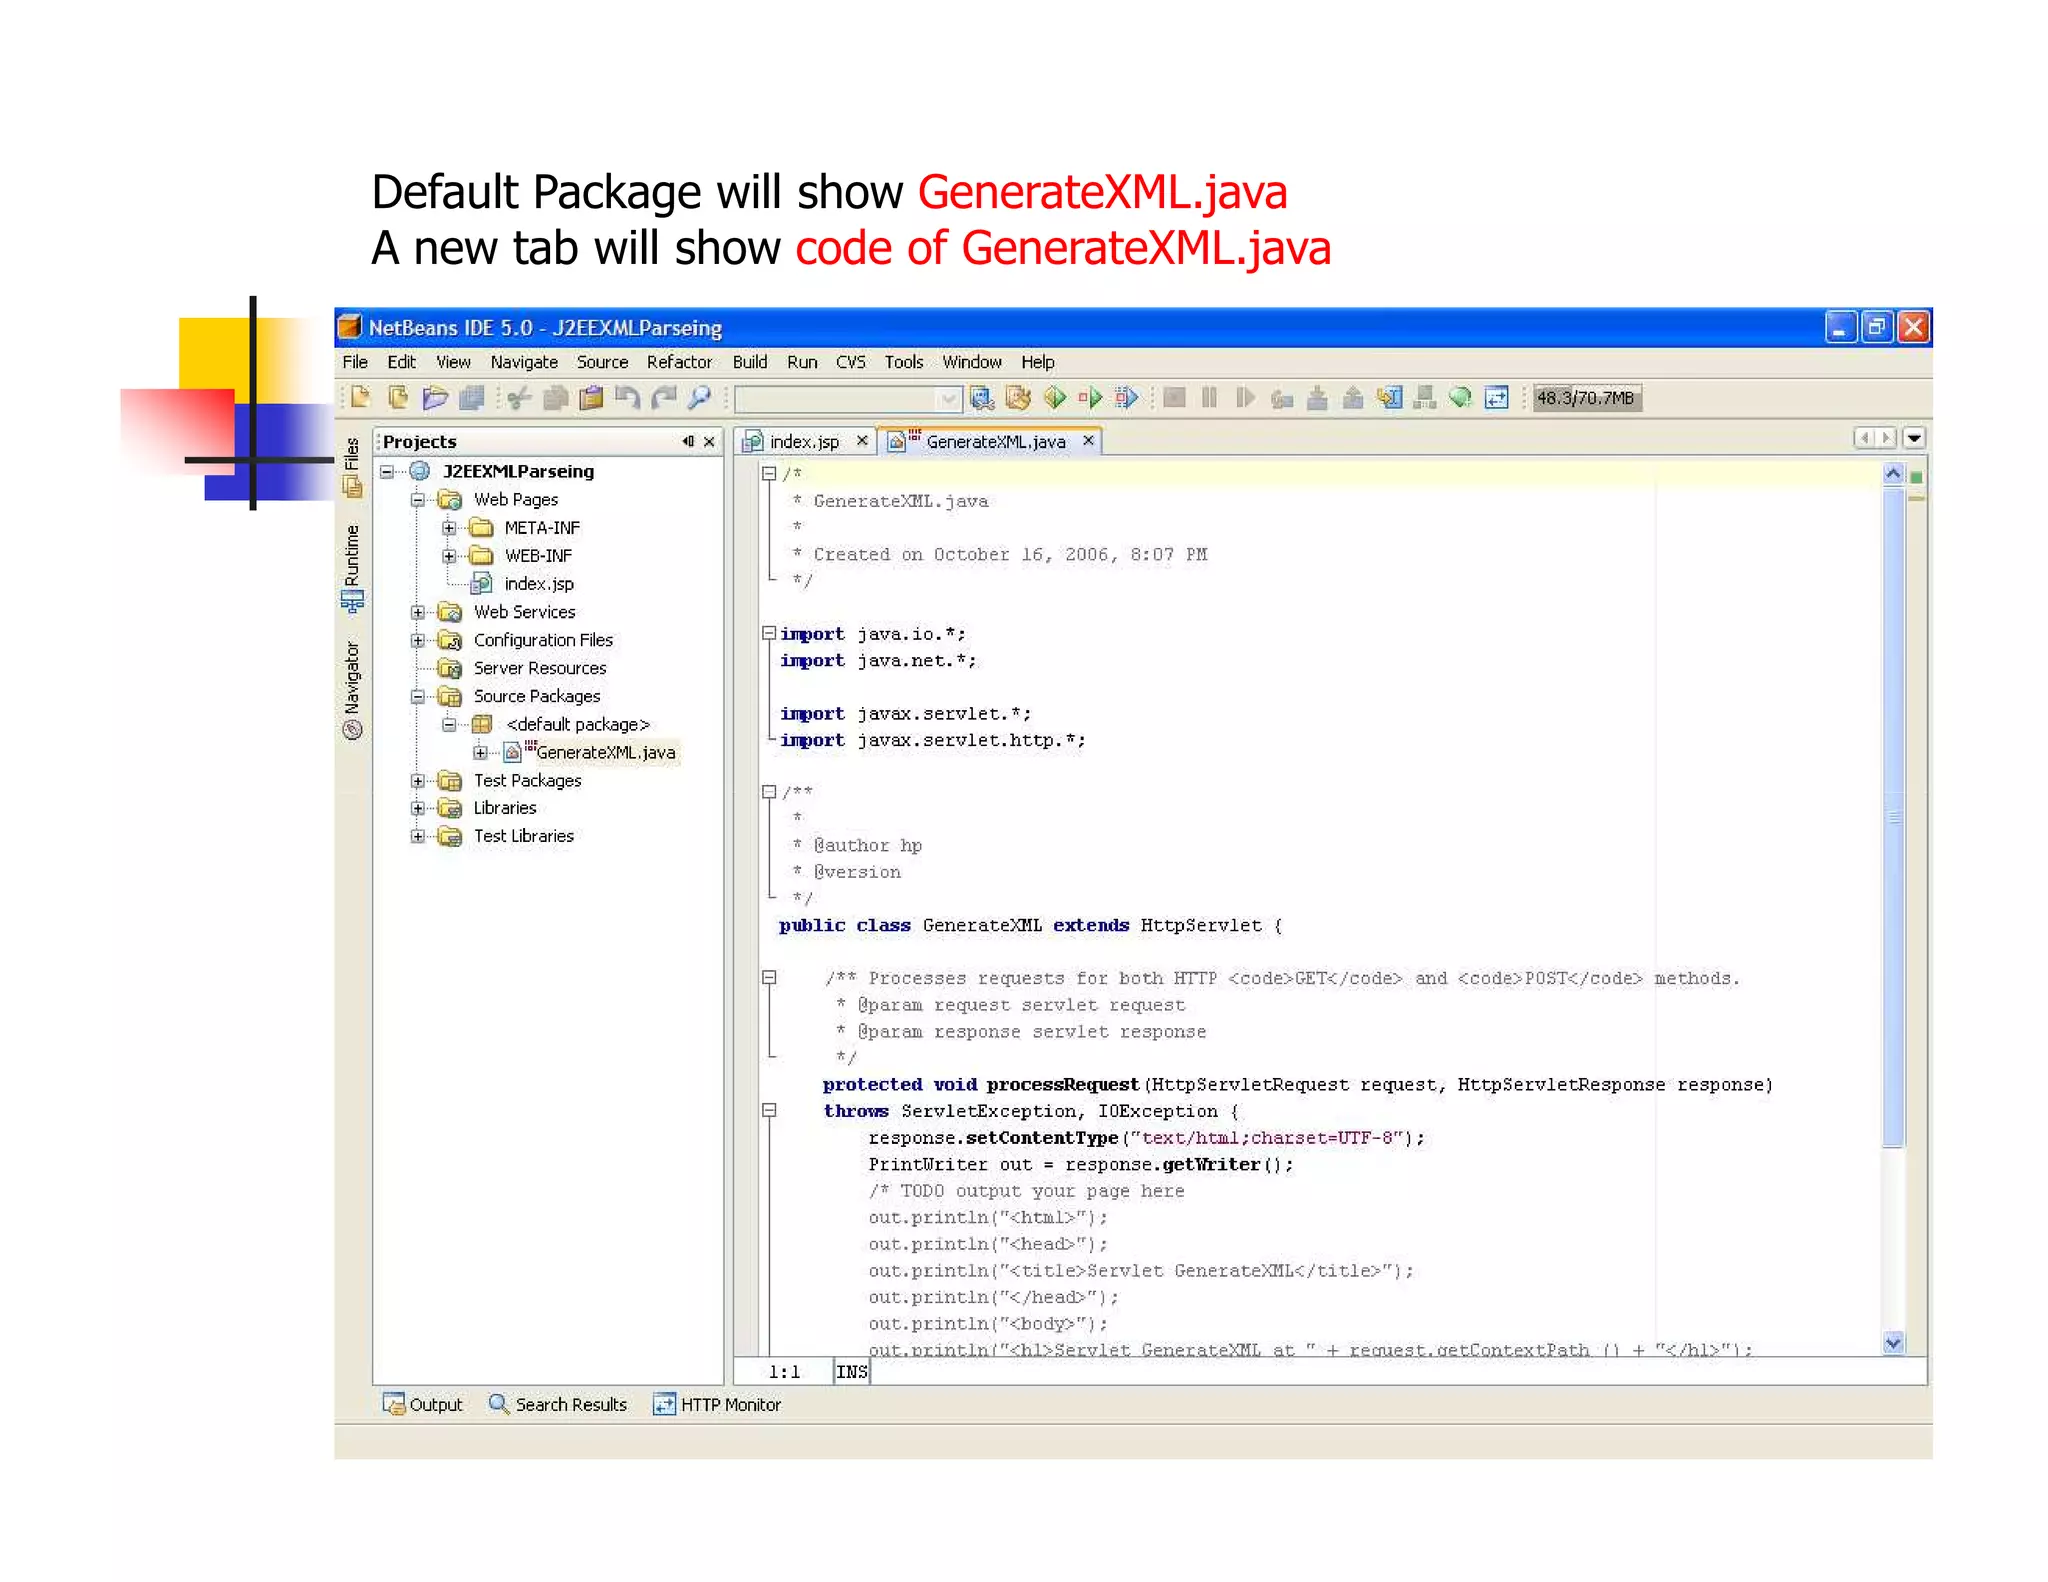Close the GenerateXML.java editor tab
Image resolution: width=2048 pixels, height=1582 pixels.
[1089, 440]
